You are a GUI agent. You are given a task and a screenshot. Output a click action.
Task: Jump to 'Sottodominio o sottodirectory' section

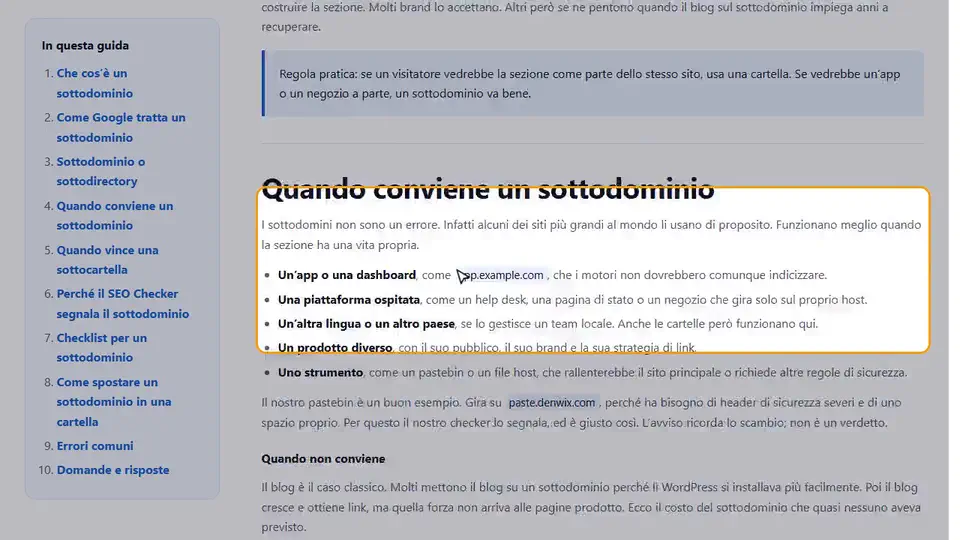tap(100, 171)
